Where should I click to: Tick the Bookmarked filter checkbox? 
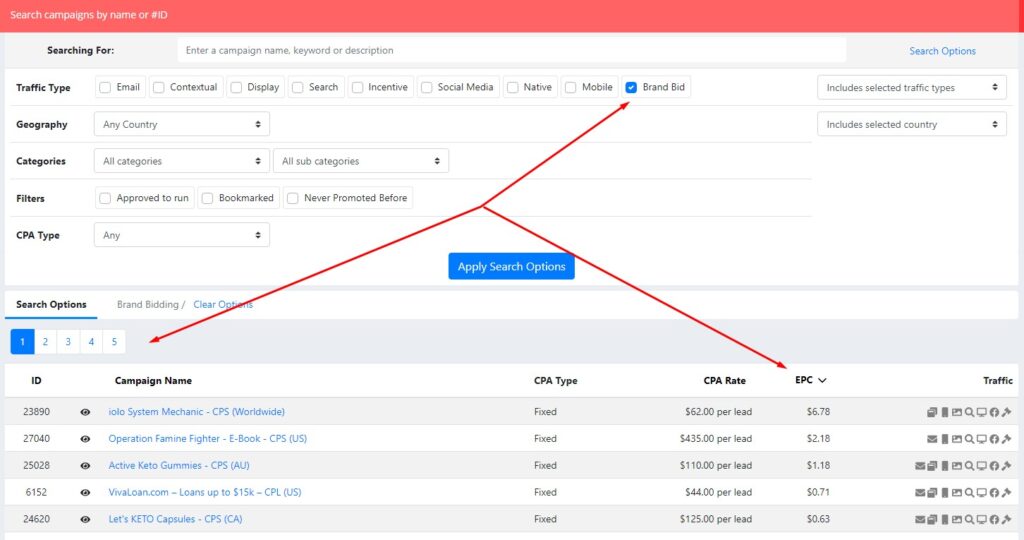(x=207, y=198)
